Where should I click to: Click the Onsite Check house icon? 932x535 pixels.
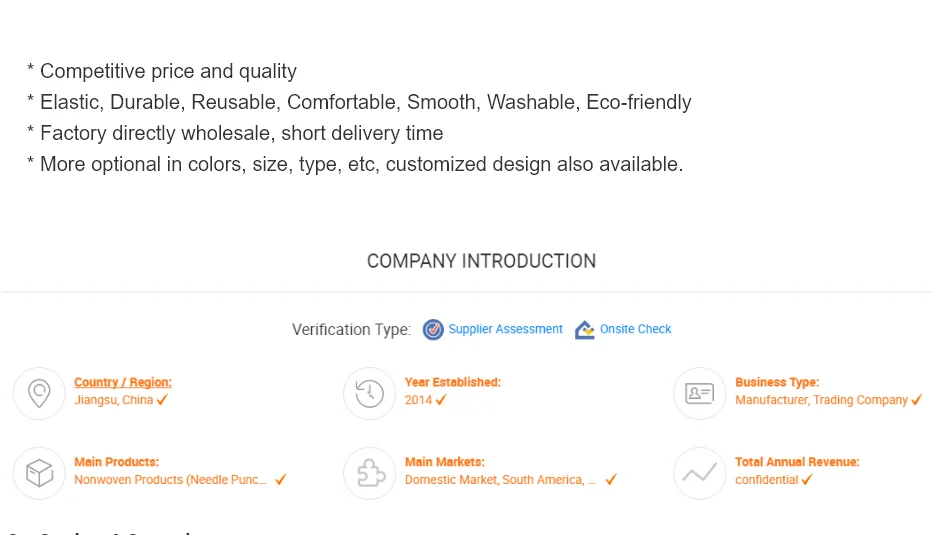(x=584, y=329)
